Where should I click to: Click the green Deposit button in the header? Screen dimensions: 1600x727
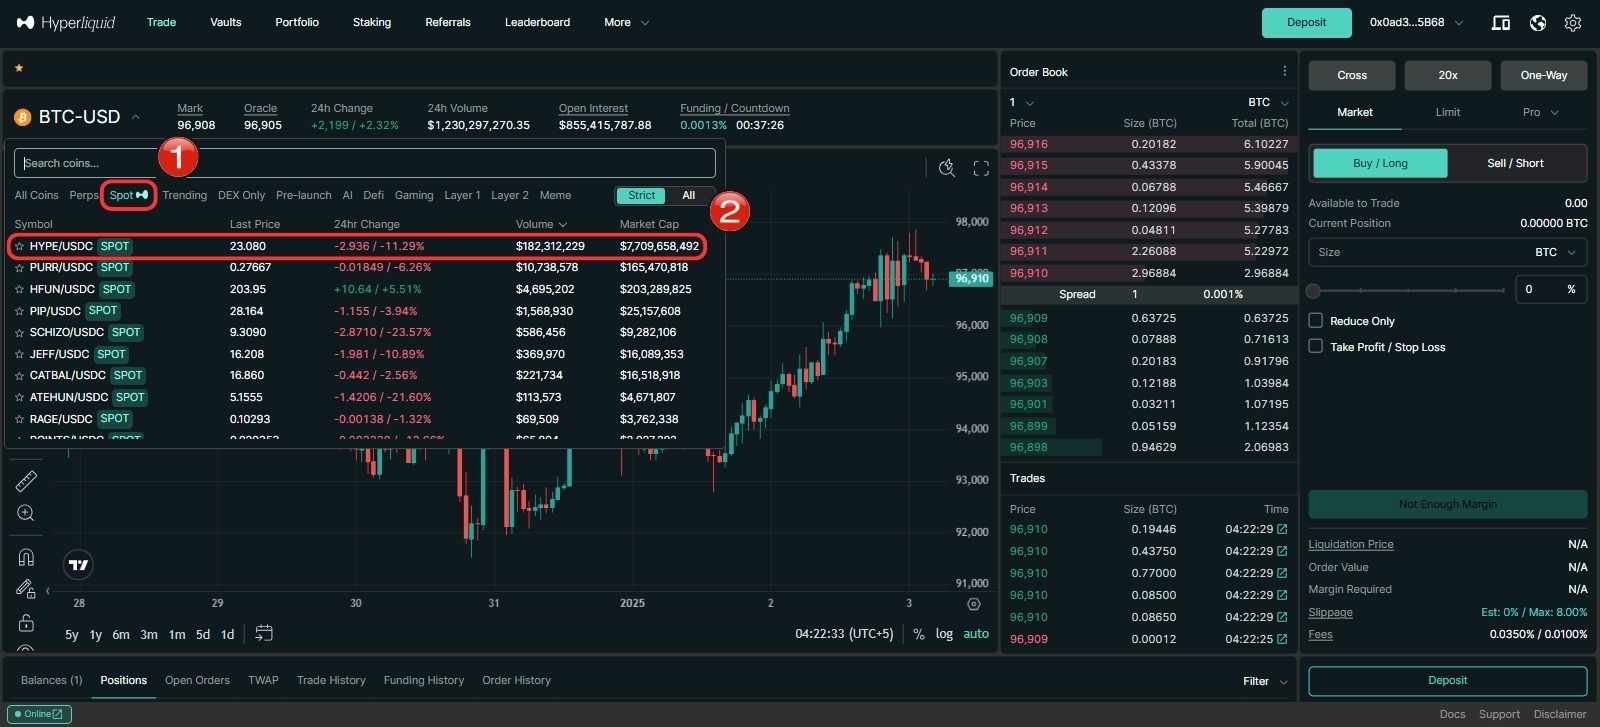(x=1306, y=22)
